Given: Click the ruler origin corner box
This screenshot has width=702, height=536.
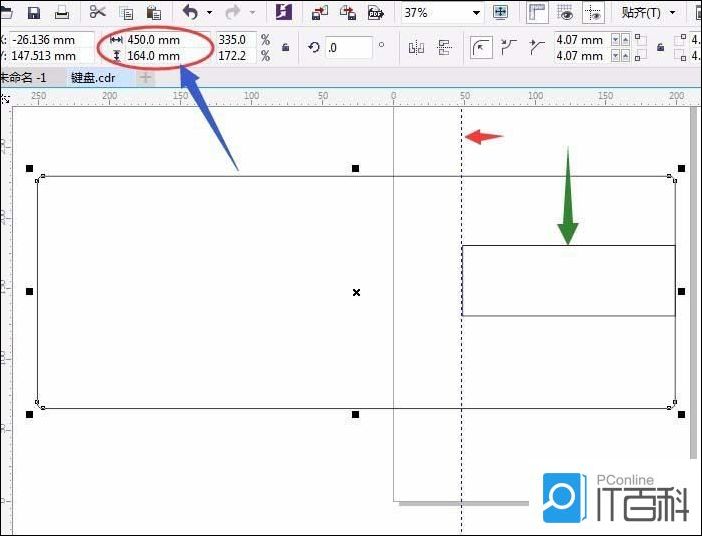Looking at the screenshot, I should tap(6, 99).
